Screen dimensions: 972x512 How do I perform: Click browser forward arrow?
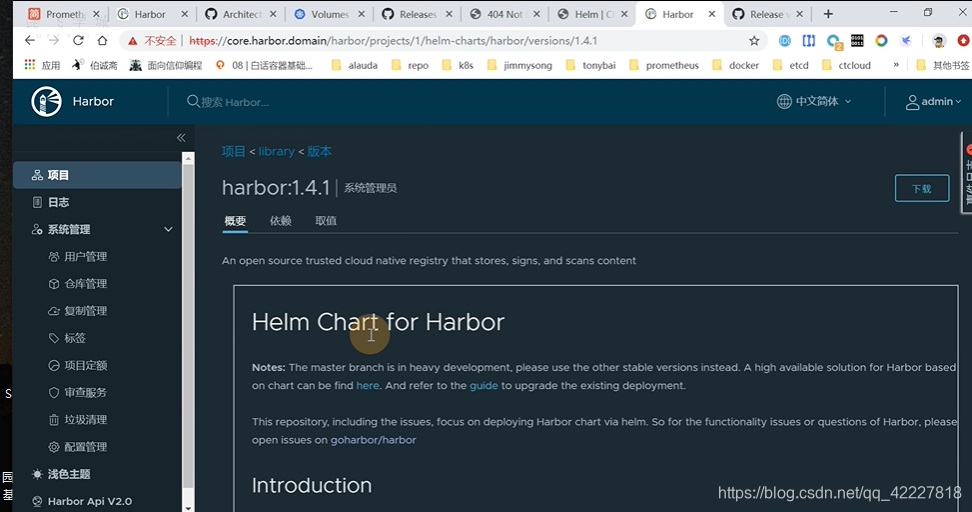coord(54,41)
